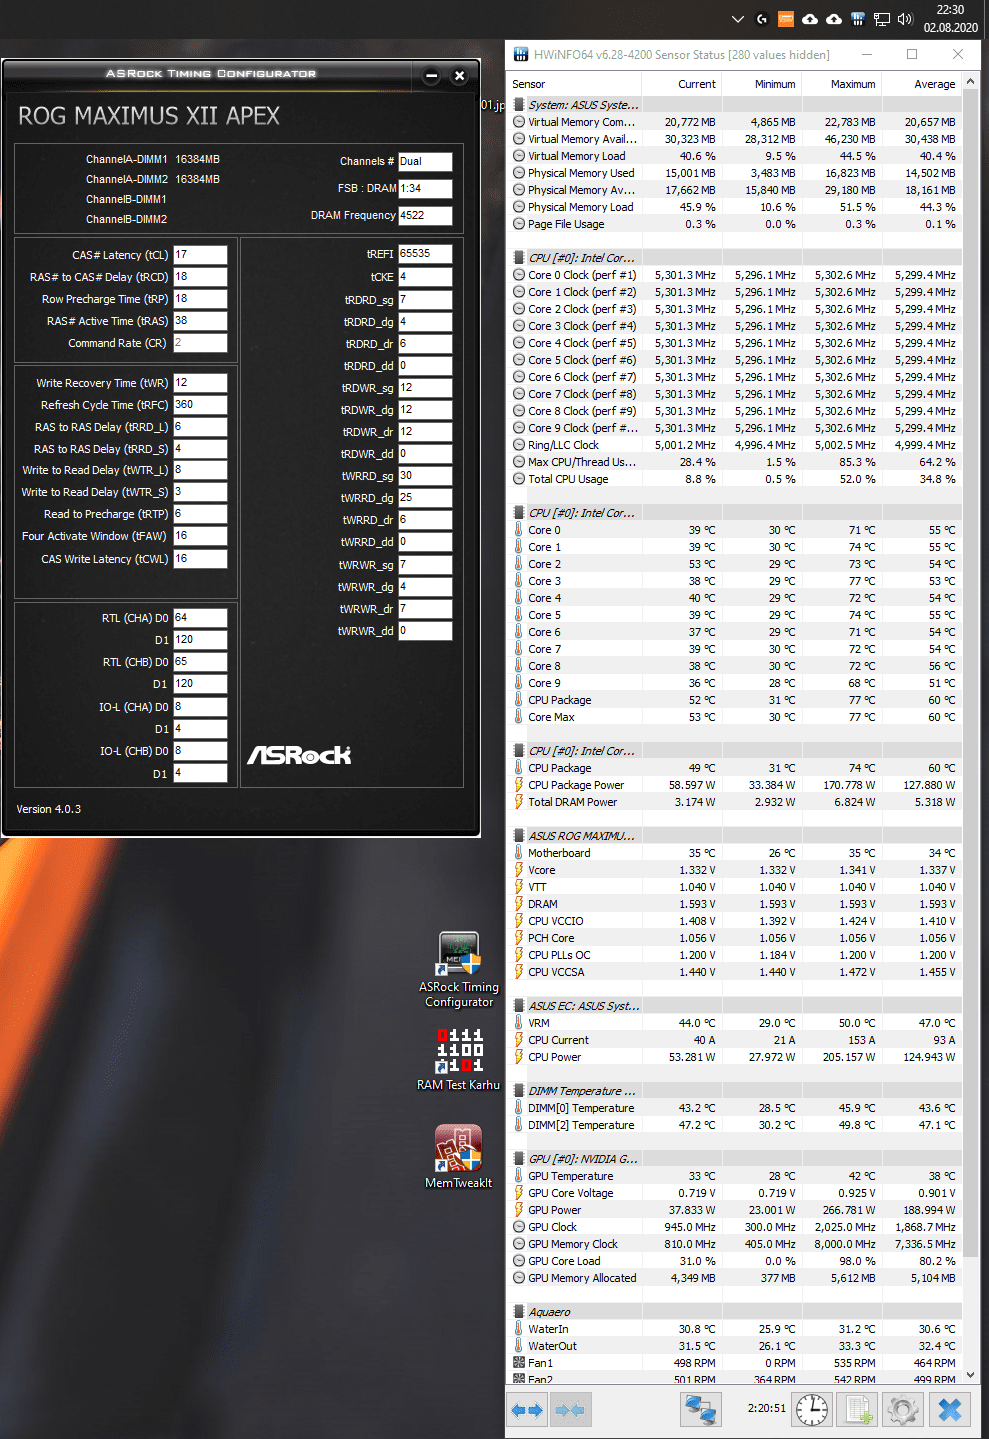The image size is (989, 1439).
Task: Open HWiNFO remote center via the network computers icon
Action: (701, 1410)
